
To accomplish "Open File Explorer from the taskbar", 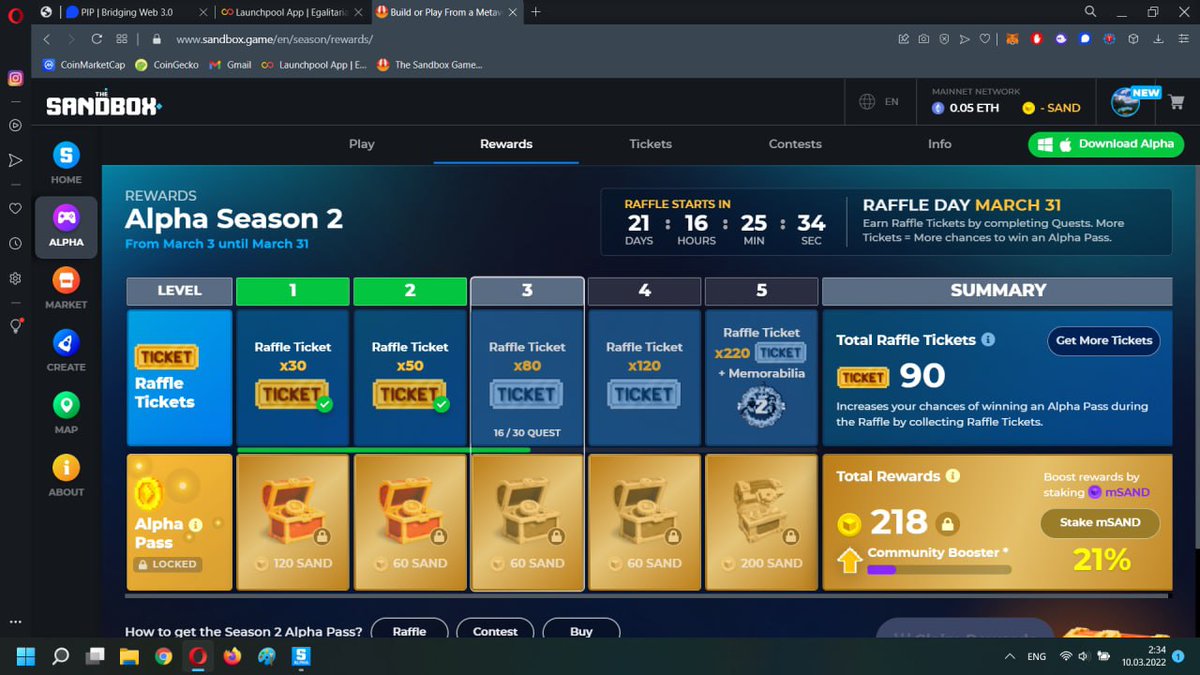I will click(129, 656).
